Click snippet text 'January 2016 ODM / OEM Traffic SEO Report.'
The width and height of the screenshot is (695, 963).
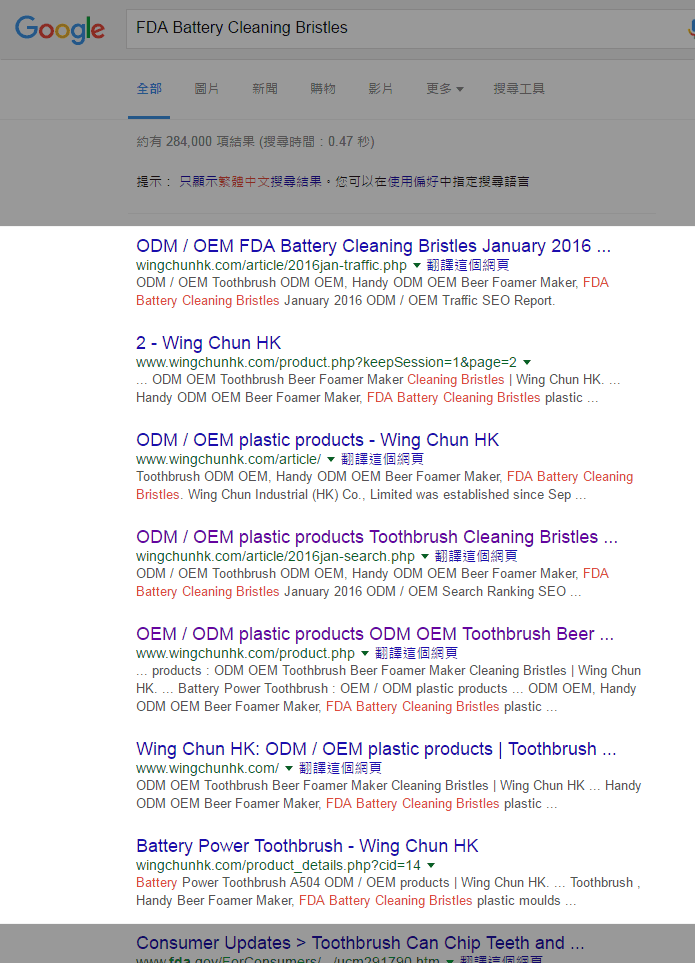point(419,301)
